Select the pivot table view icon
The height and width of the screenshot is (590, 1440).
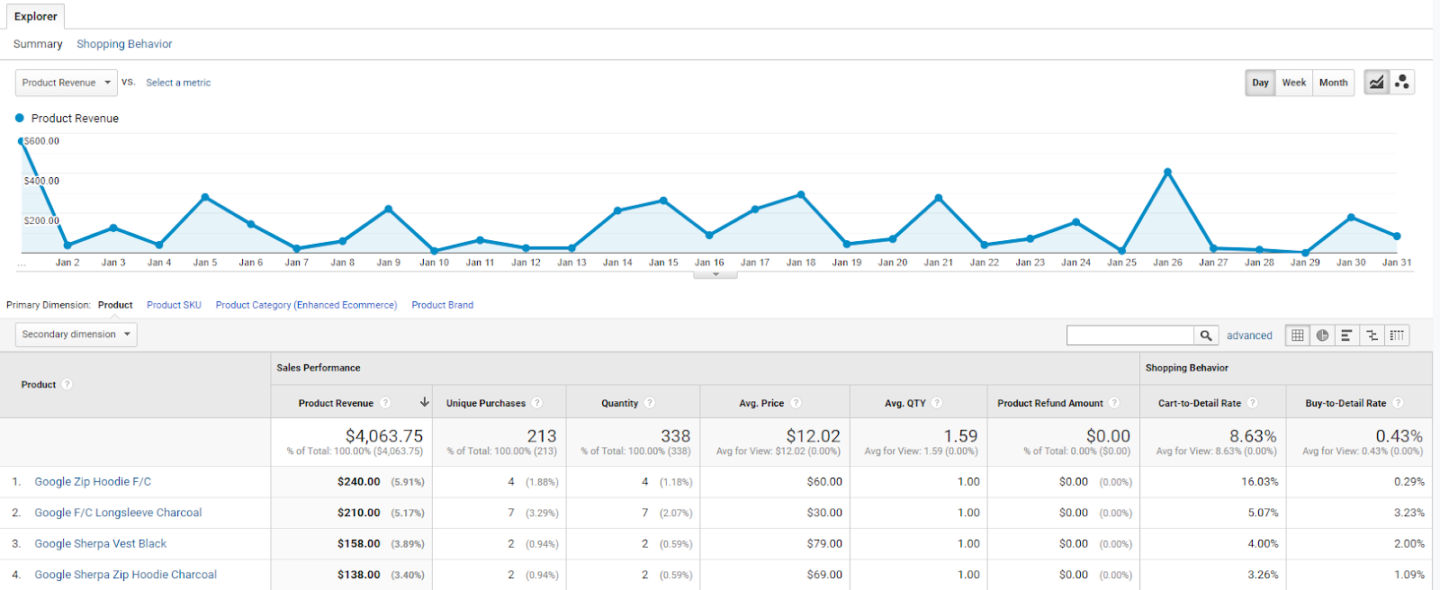coord(1397,336)
